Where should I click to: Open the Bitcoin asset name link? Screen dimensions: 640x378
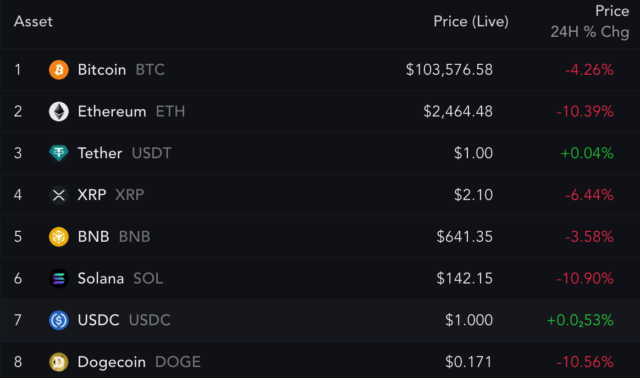tap(102, 70)
